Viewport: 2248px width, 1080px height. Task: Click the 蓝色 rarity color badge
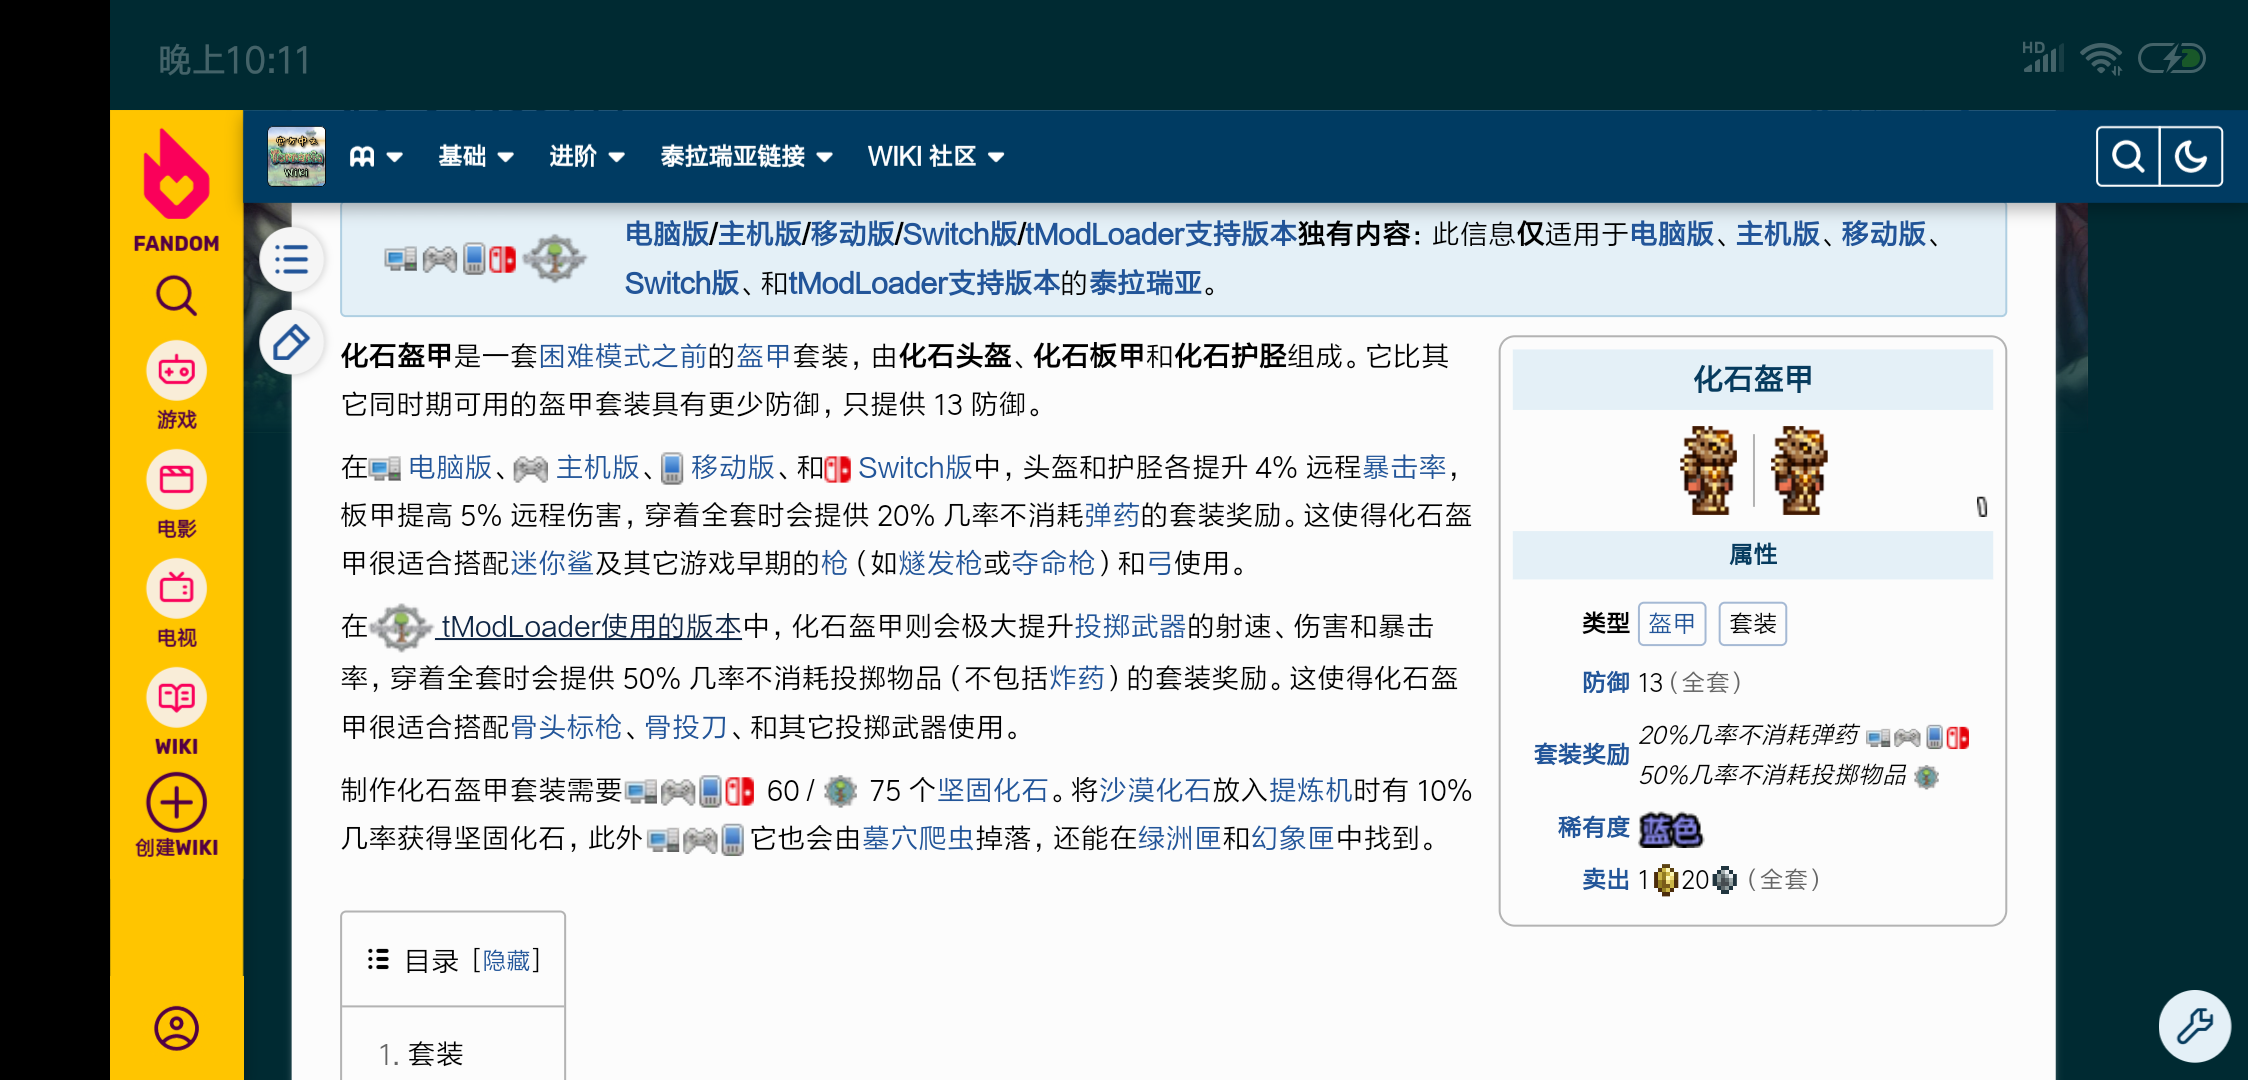[1670, 830]
